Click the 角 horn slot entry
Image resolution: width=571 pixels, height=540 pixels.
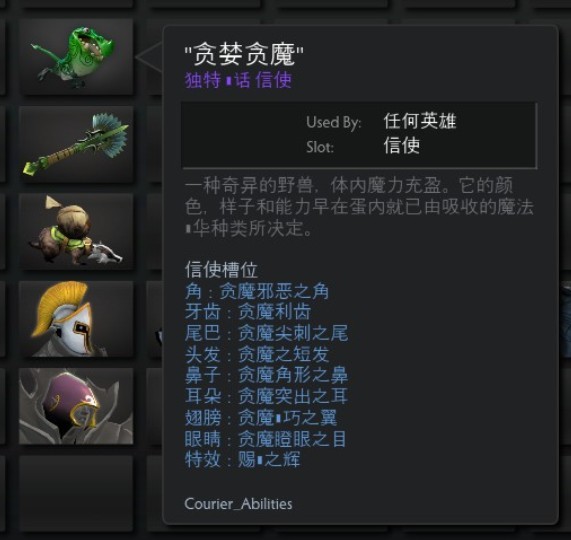tap(257, 291)
